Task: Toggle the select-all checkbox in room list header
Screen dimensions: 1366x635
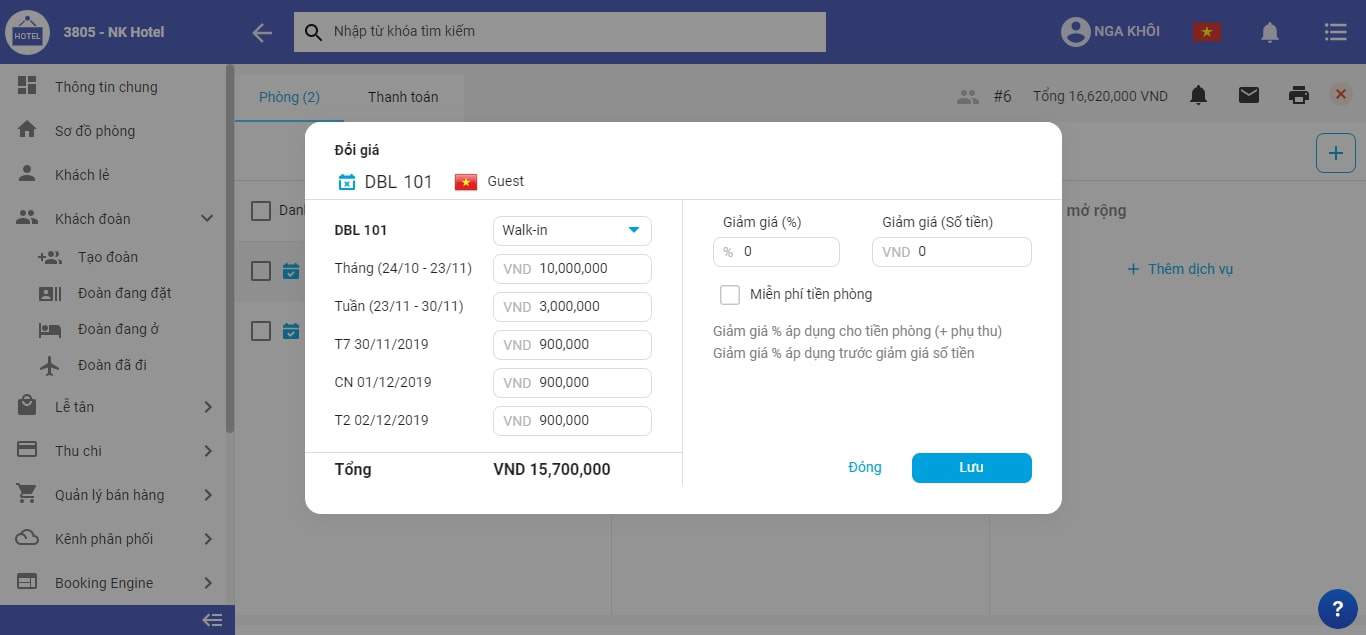Action: point(261,211)
